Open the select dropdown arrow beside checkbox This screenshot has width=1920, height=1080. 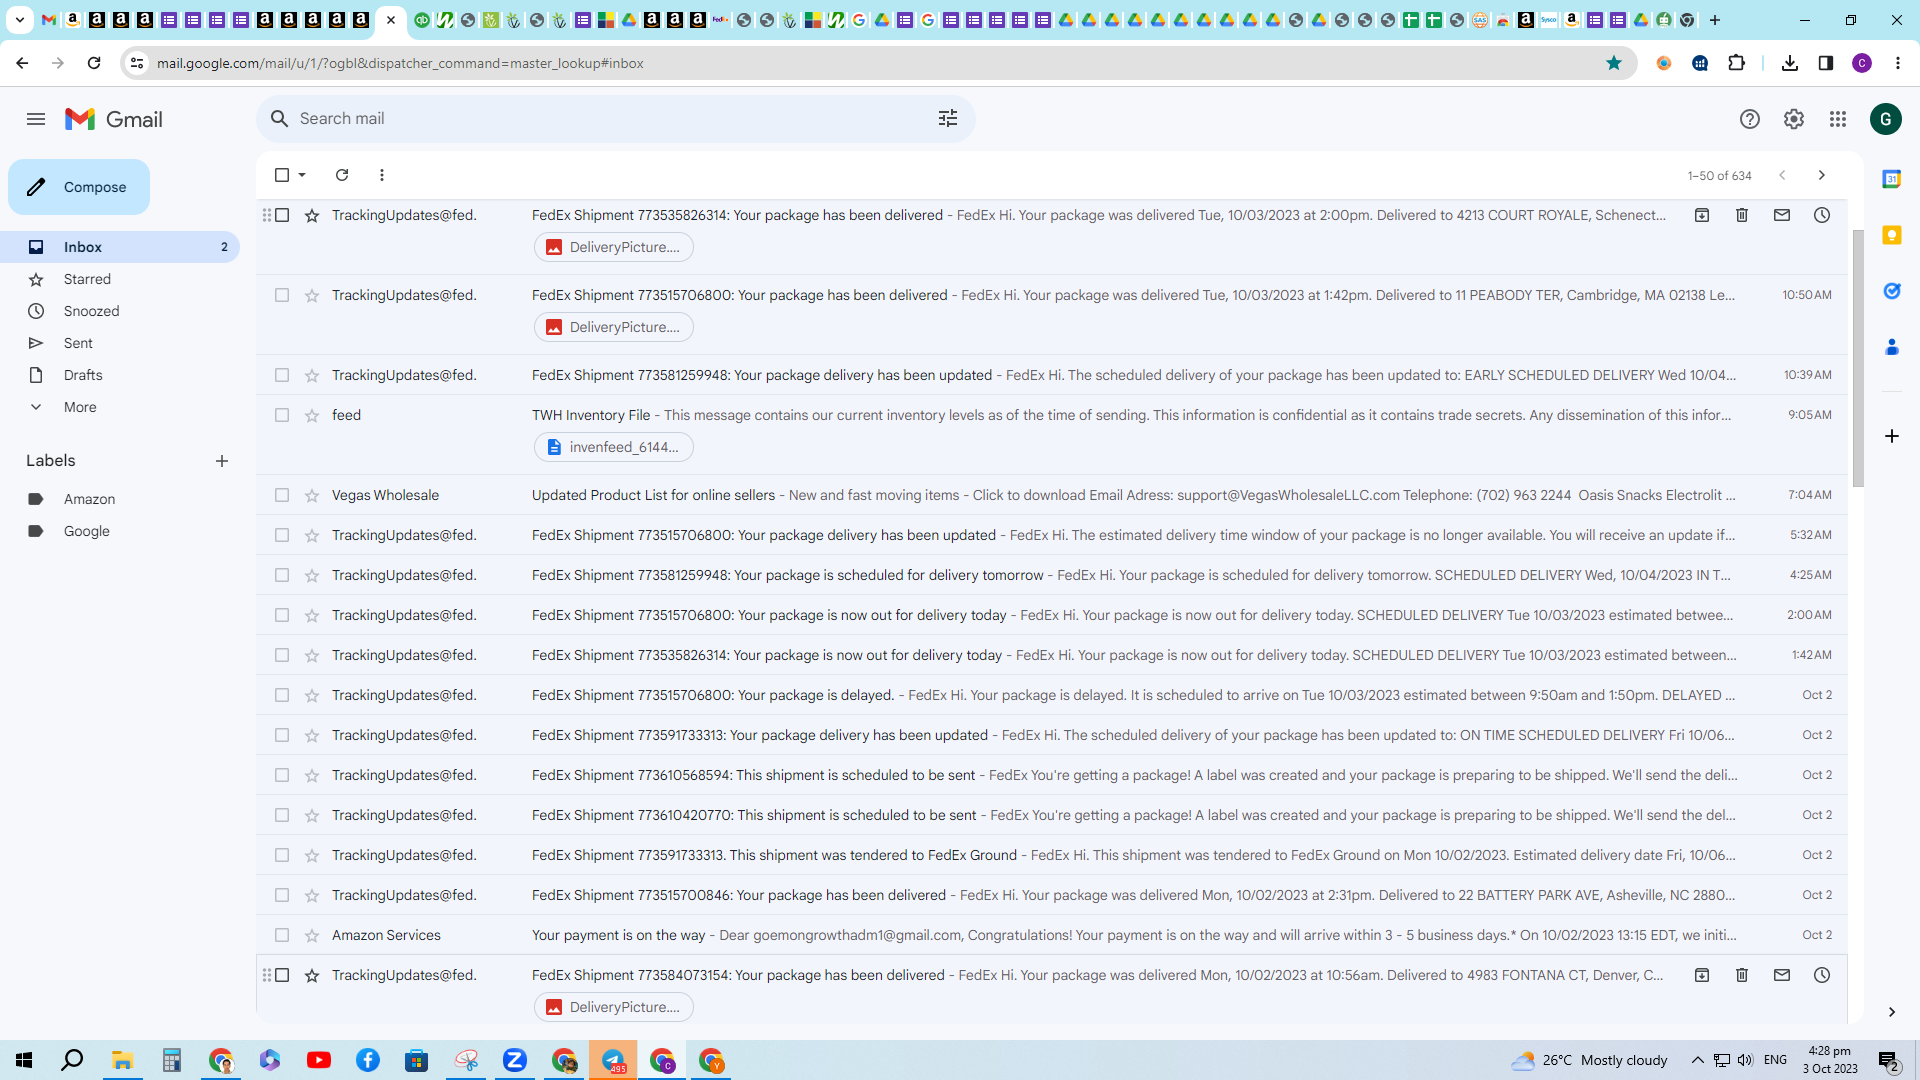(302, 175)
